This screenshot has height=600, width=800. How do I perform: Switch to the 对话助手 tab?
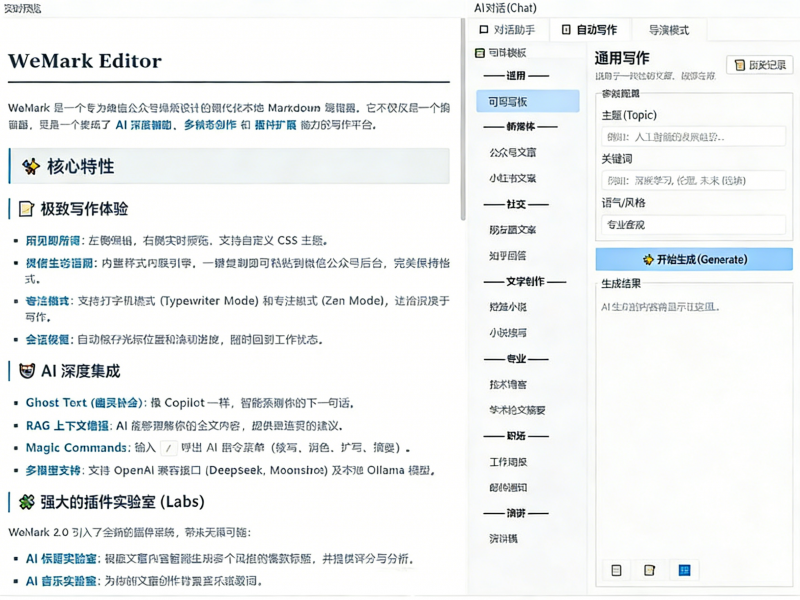click(x=511, y=28)
